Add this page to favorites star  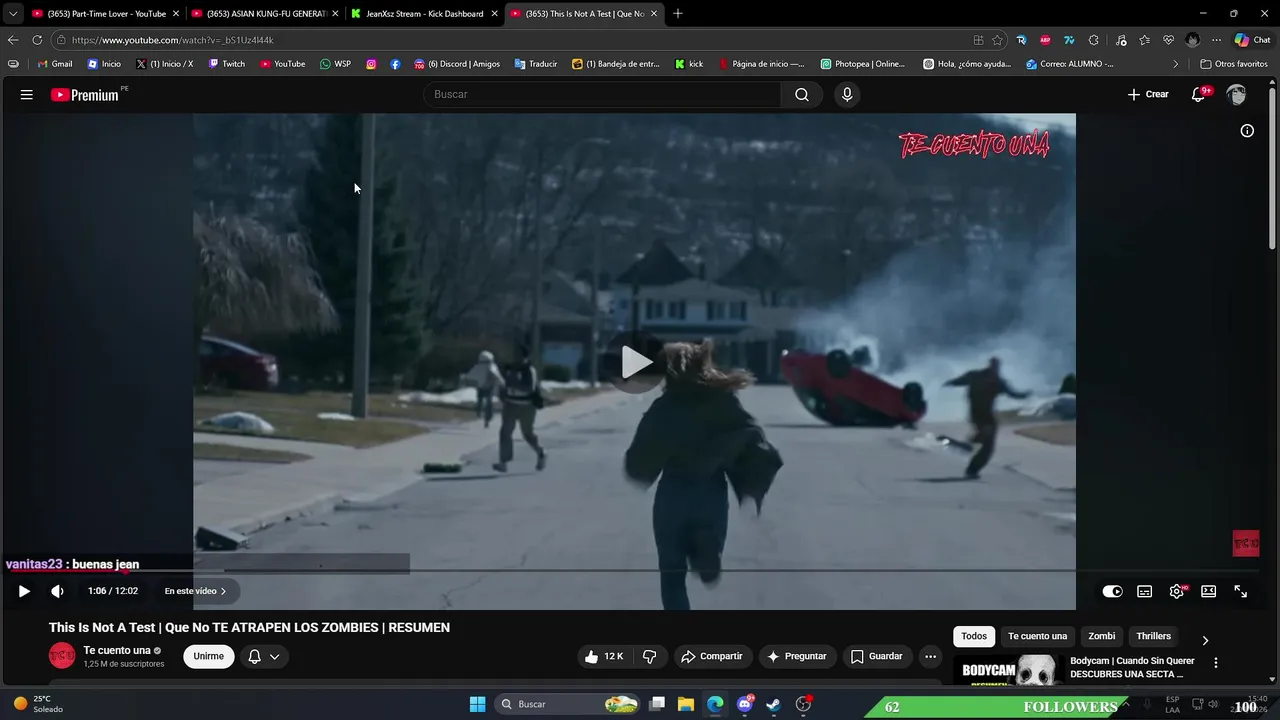(997, 40)
